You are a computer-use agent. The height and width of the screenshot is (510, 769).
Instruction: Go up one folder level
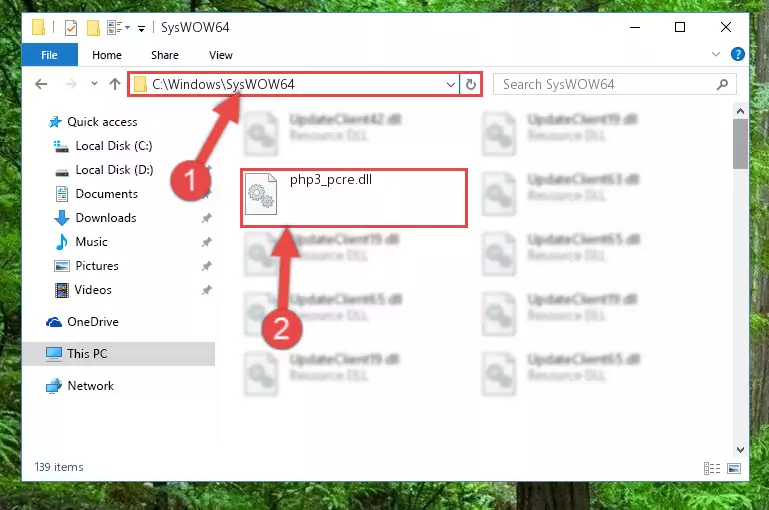115,84
